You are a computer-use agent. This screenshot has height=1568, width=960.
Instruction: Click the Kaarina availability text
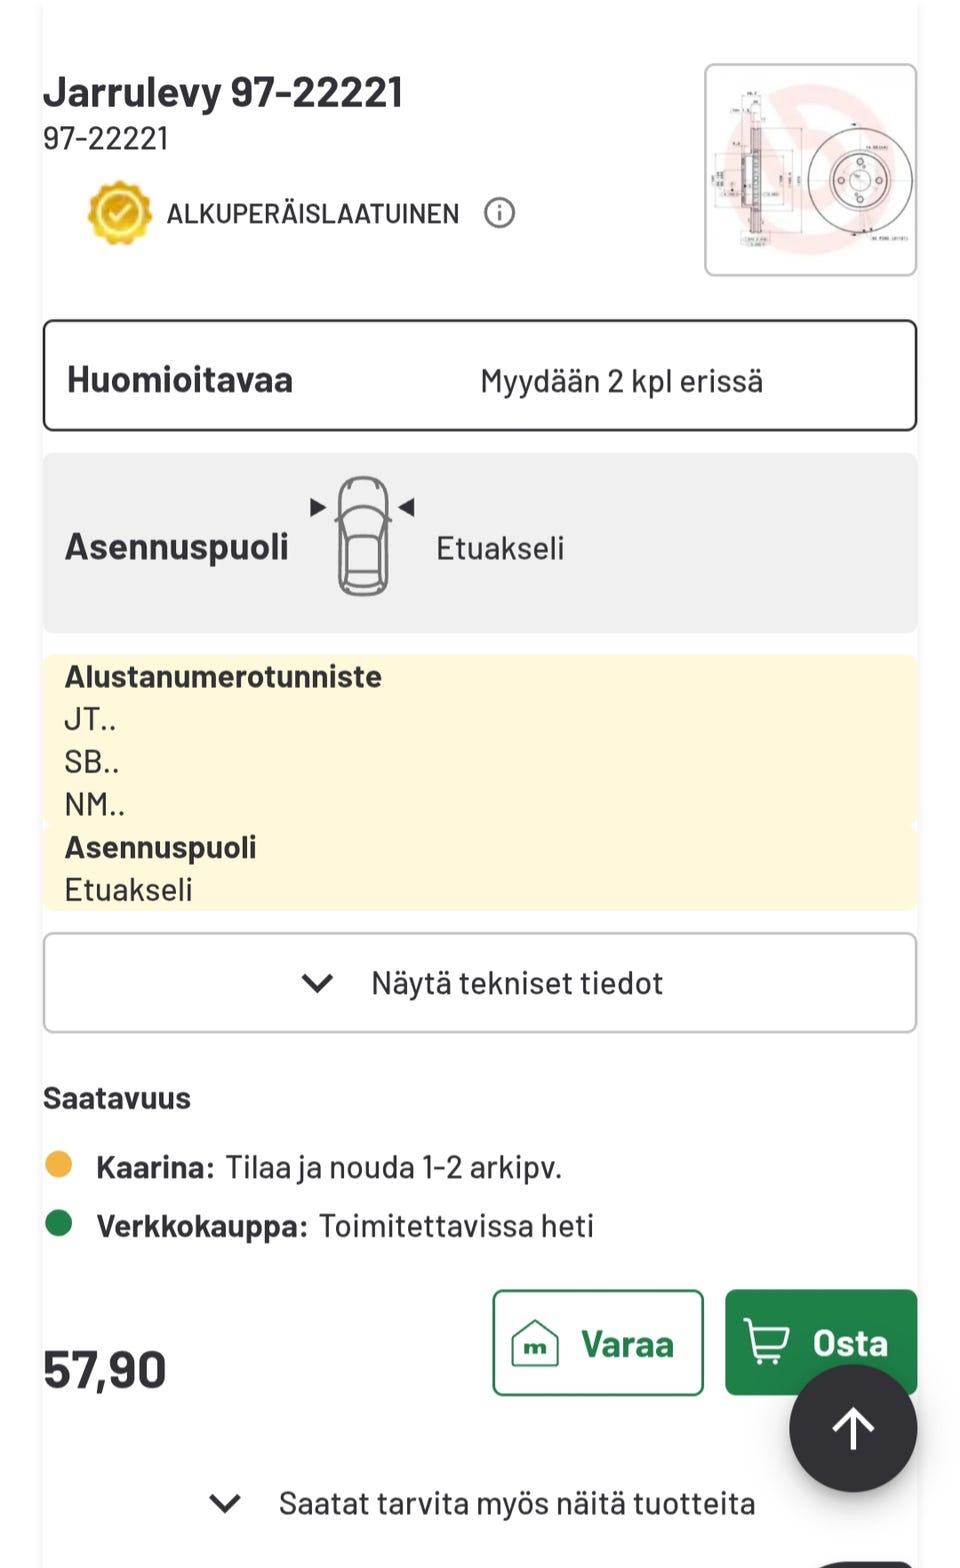click(x=155, y=1165)
